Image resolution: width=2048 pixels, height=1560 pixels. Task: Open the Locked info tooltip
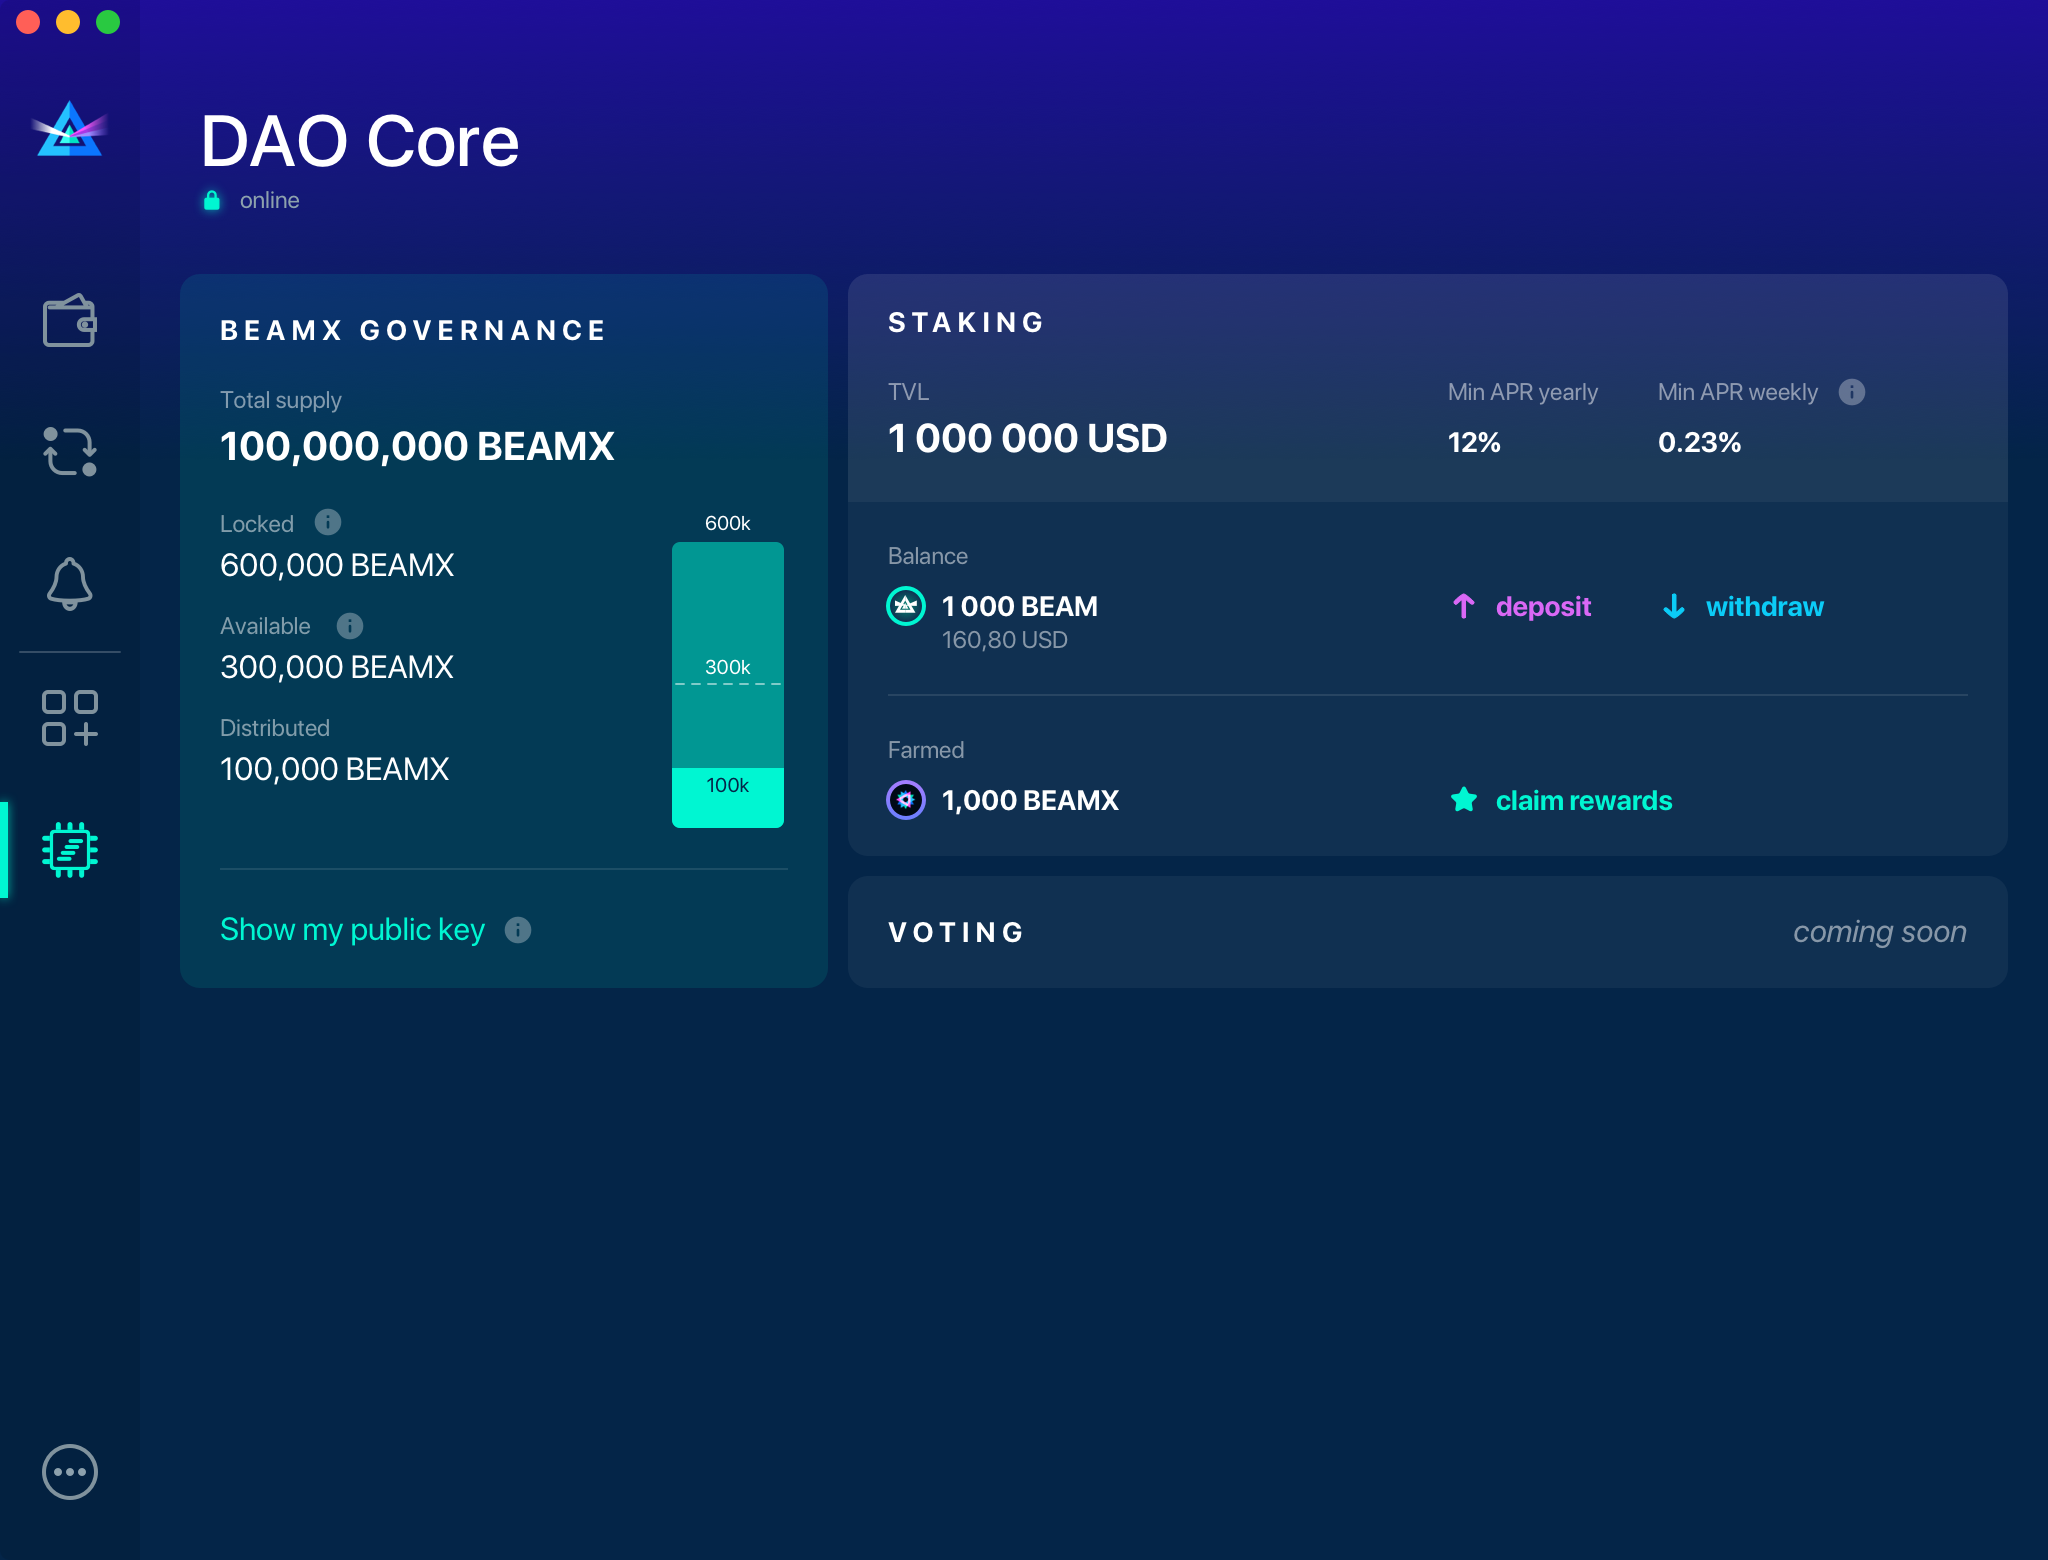(327, 522)
